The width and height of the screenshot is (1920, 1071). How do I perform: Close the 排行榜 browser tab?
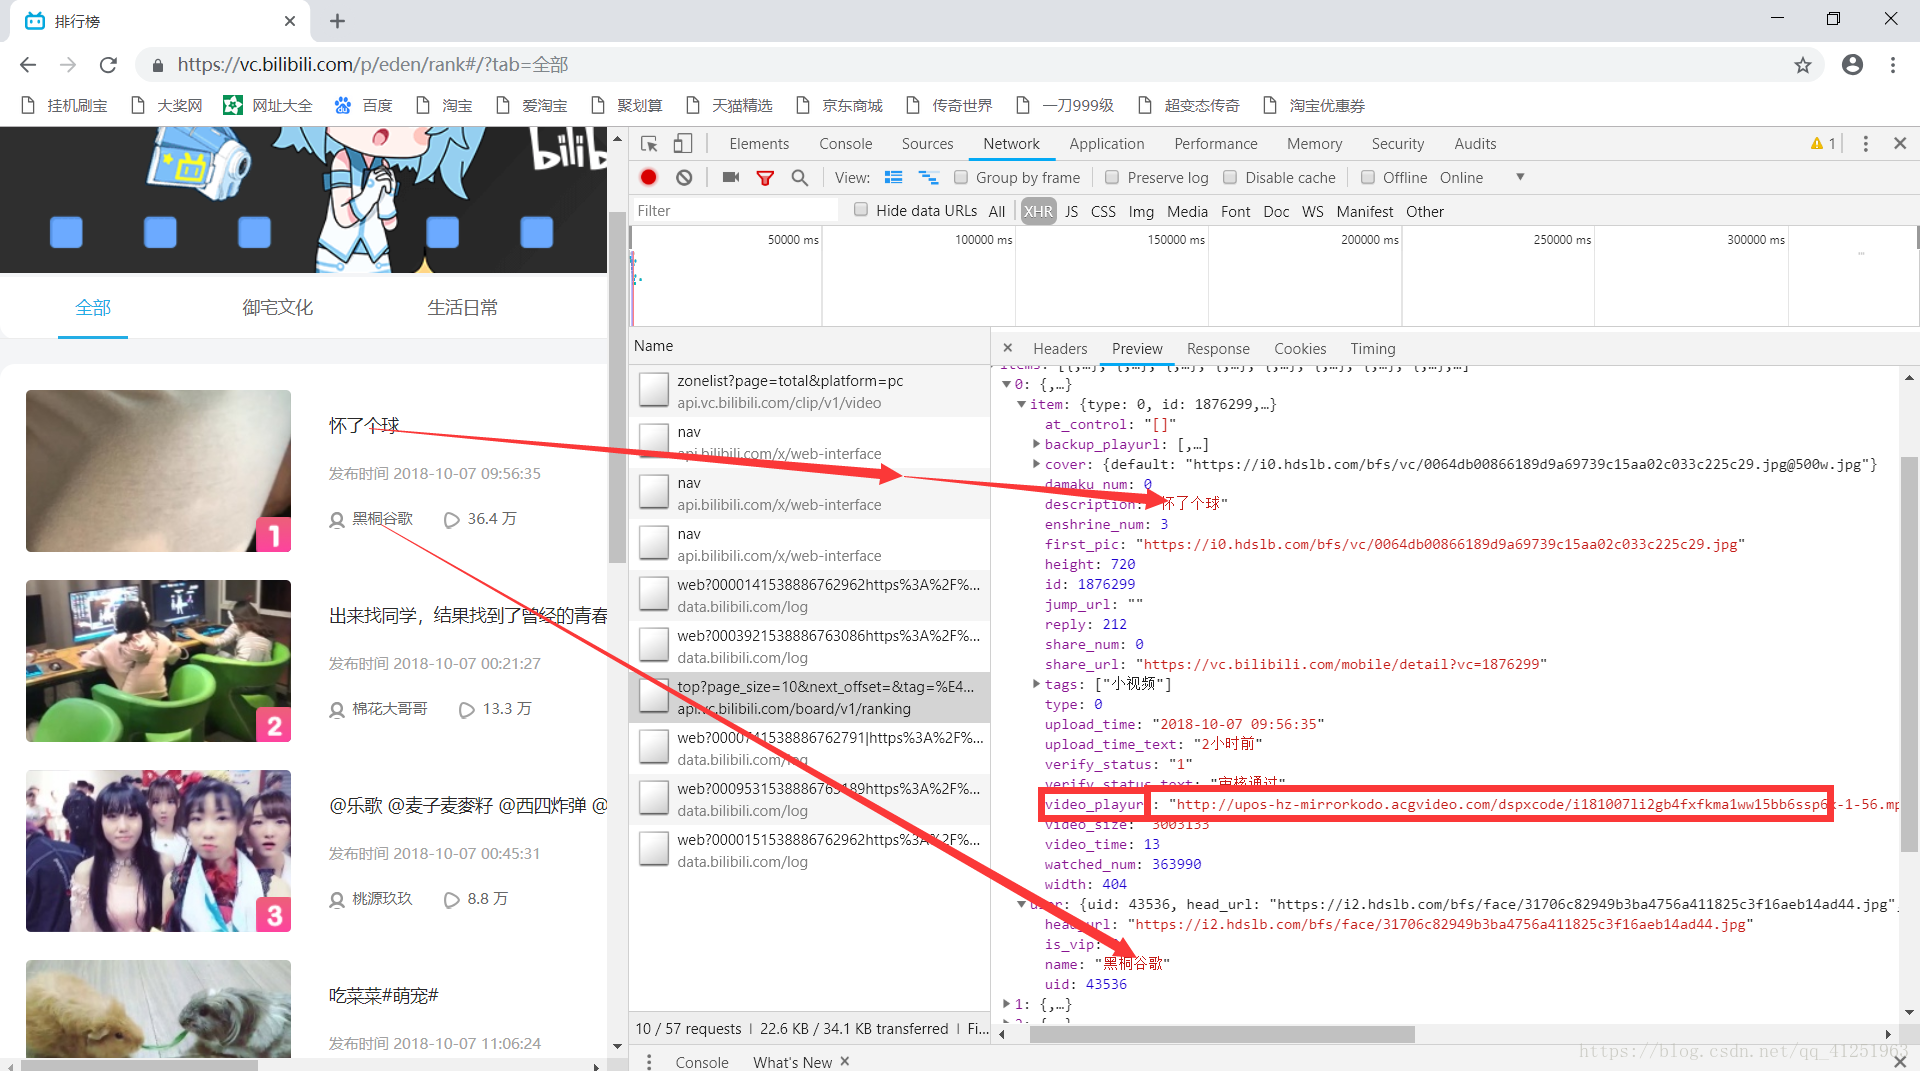click(x=290, y=21)
